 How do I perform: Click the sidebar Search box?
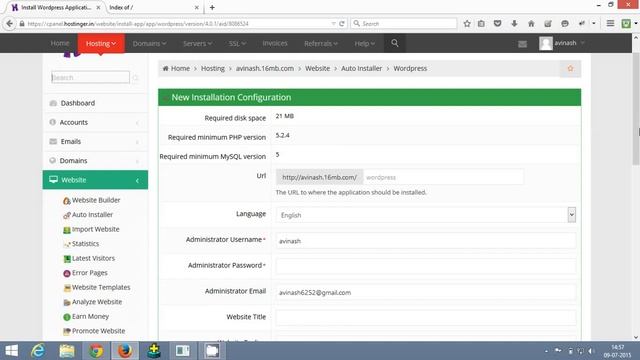point(90,78)
